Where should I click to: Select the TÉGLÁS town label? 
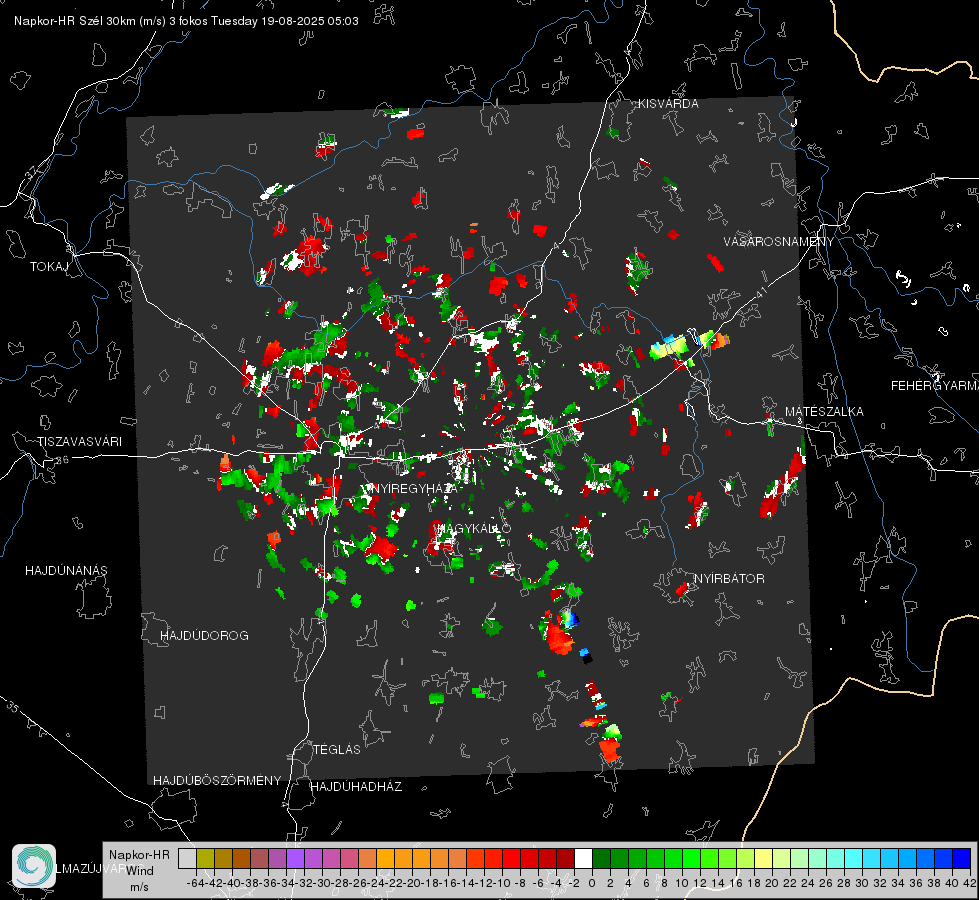[x=337, y=750]
